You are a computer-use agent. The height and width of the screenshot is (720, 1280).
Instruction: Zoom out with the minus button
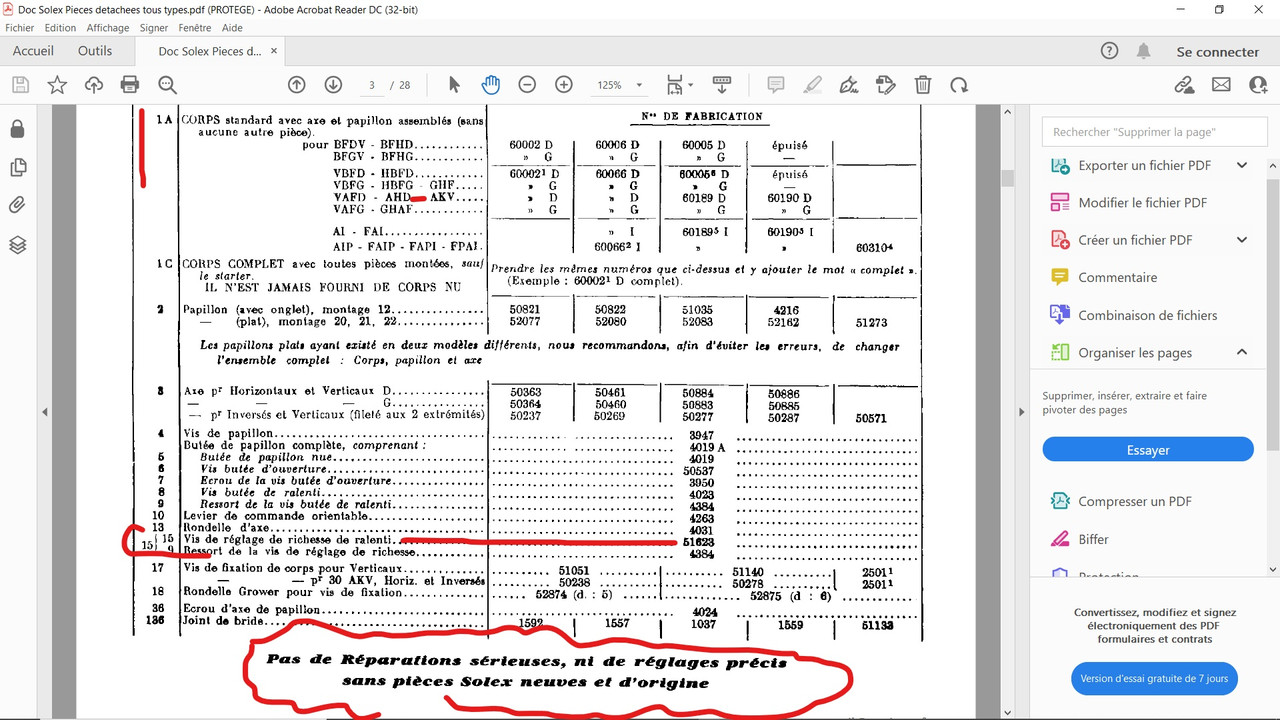(527, 85)
